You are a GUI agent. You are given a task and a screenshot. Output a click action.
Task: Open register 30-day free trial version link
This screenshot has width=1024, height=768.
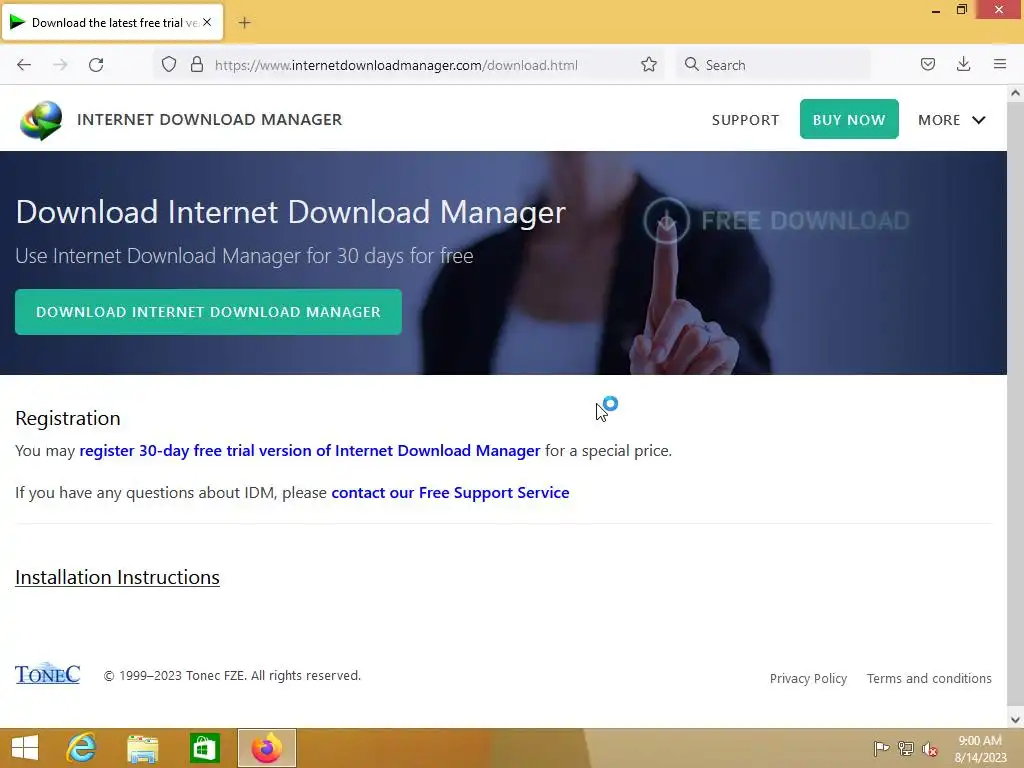[x=310, y=451]
